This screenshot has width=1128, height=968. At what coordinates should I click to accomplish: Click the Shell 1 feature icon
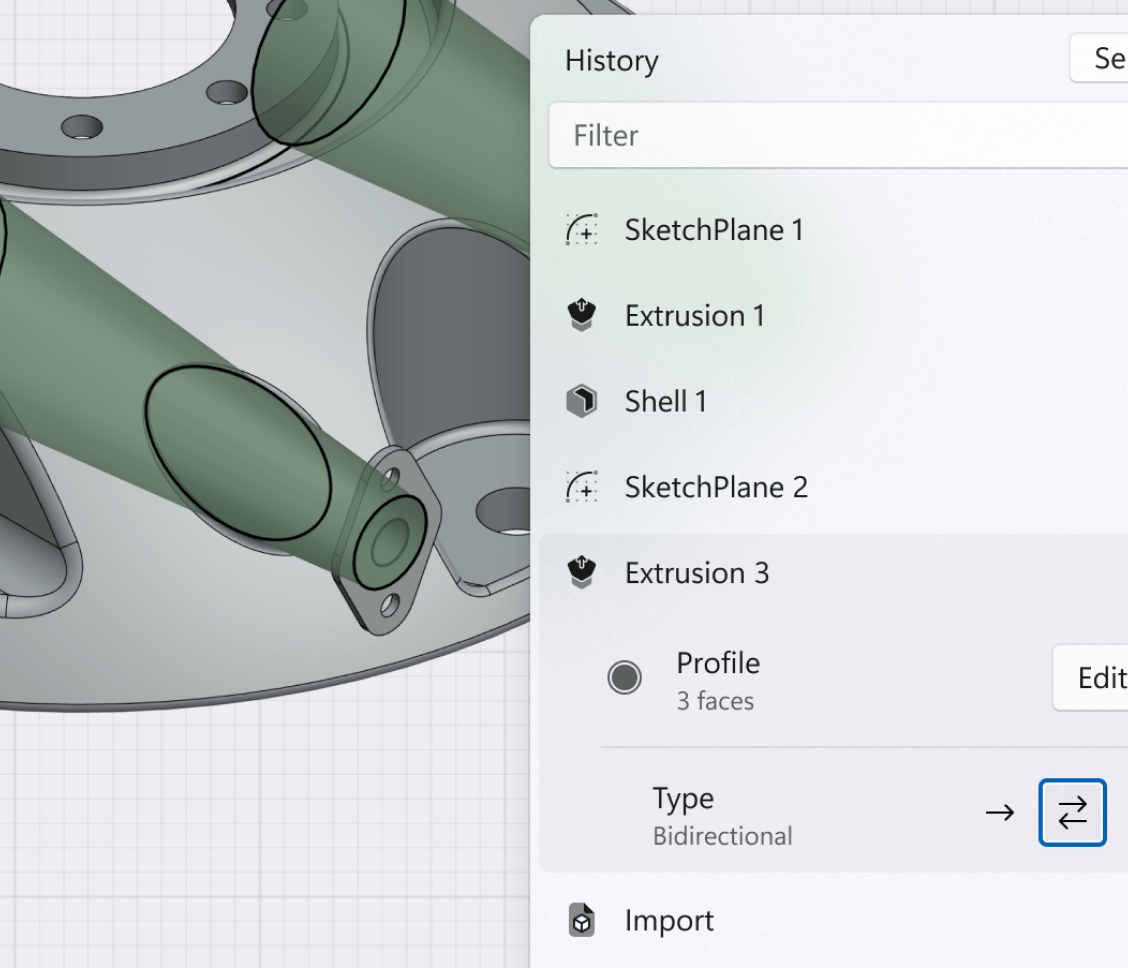581,401
